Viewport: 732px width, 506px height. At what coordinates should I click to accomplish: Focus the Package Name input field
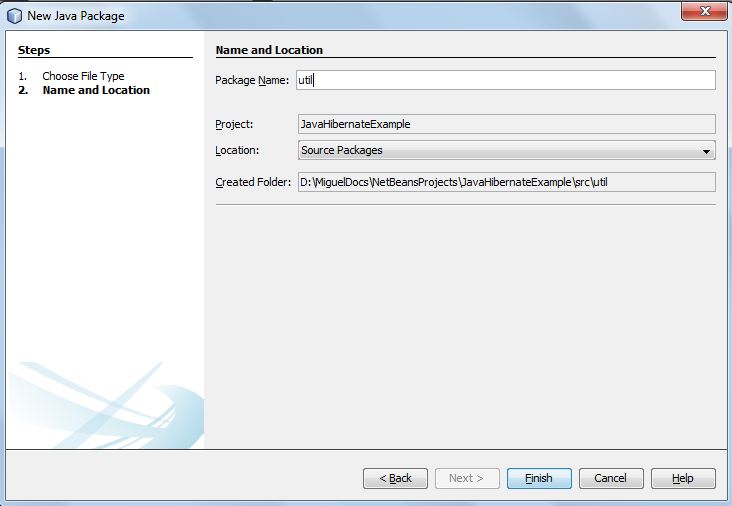click(506, 80)
